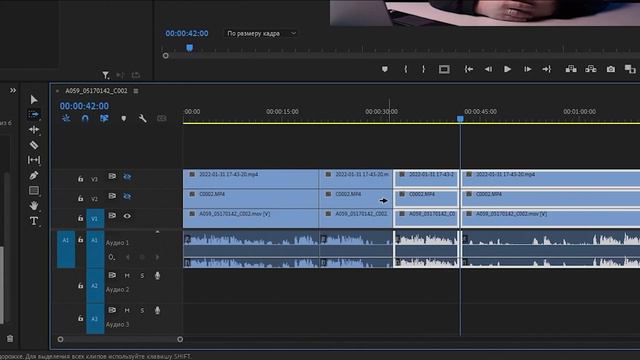Click the Lift button in Program monitor
The width and height of the screenshot is (640, 360).
click(571, 69)
